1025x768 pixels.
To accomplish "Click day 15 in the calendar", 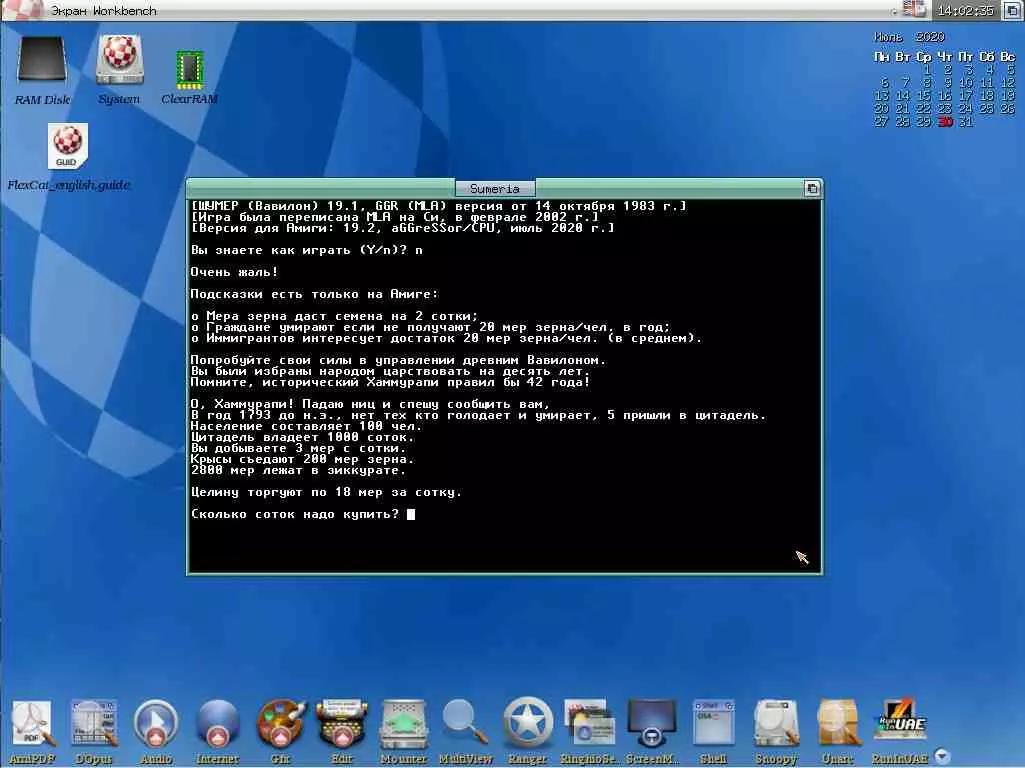I will tap(924, 95).
